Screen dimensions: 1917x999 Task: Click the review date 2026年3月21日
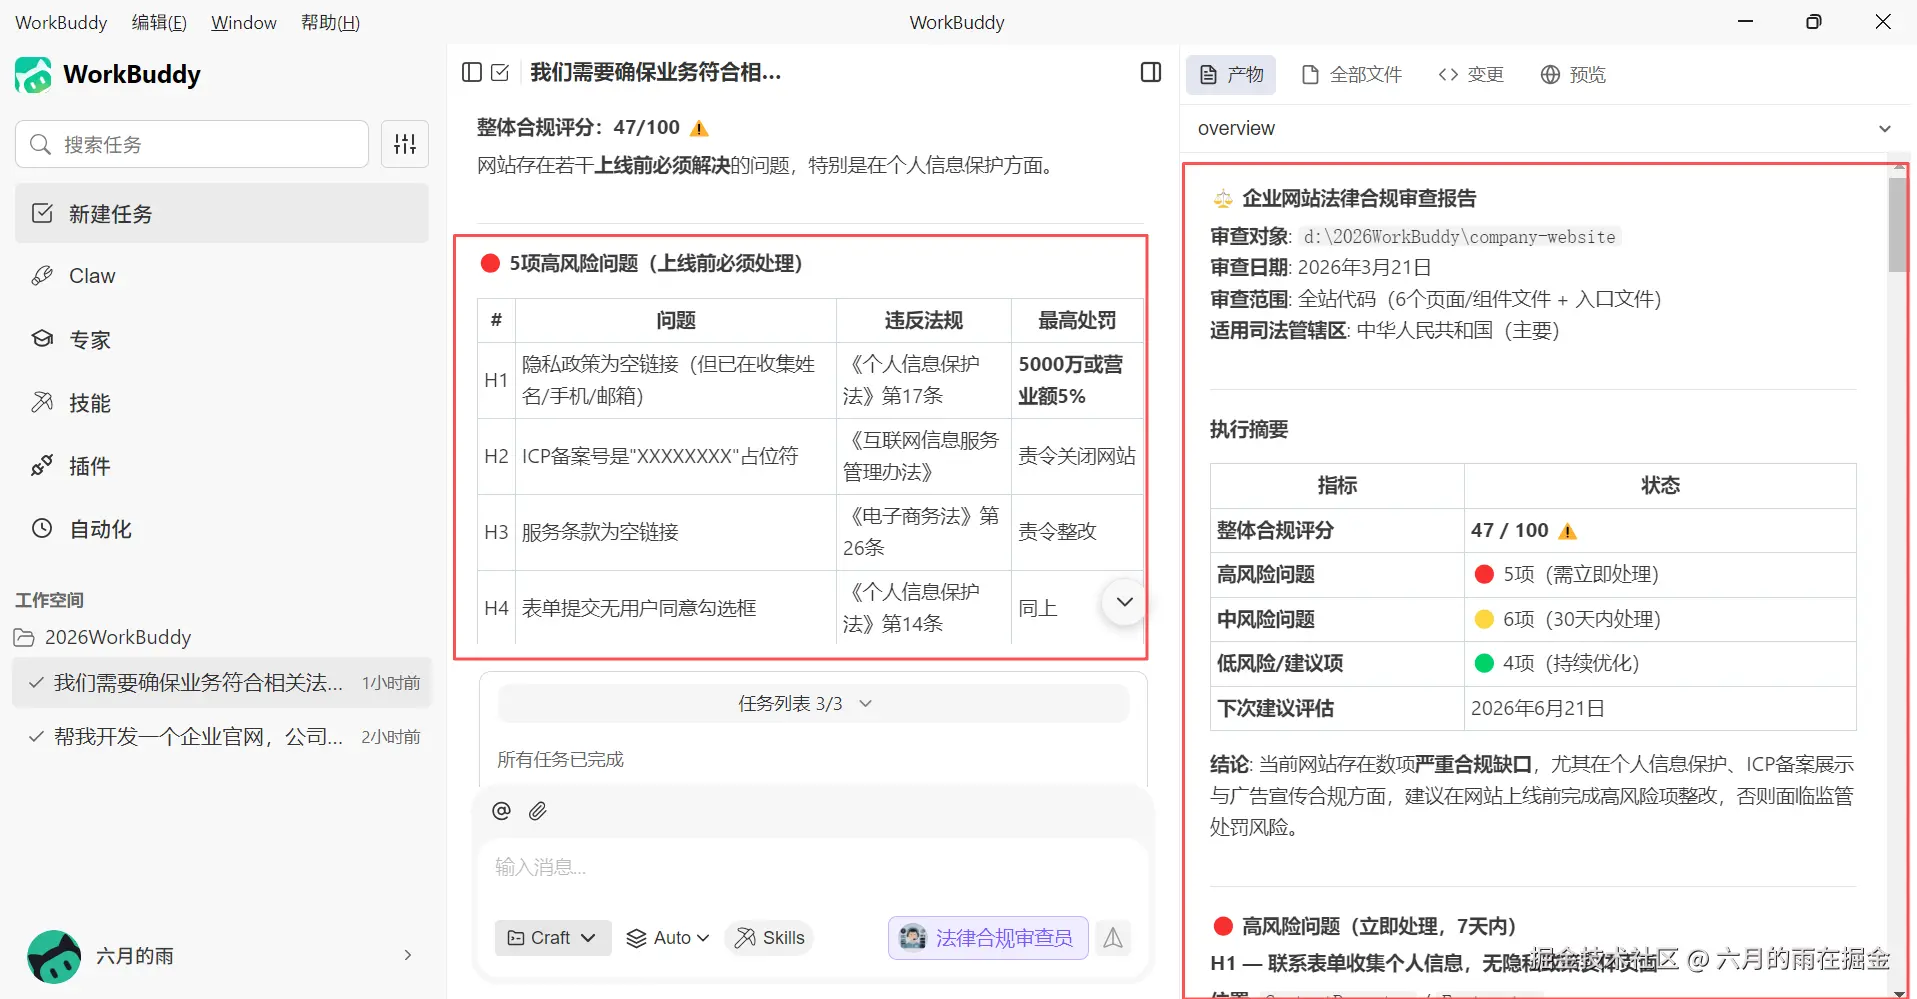[x=1364, y=268]
